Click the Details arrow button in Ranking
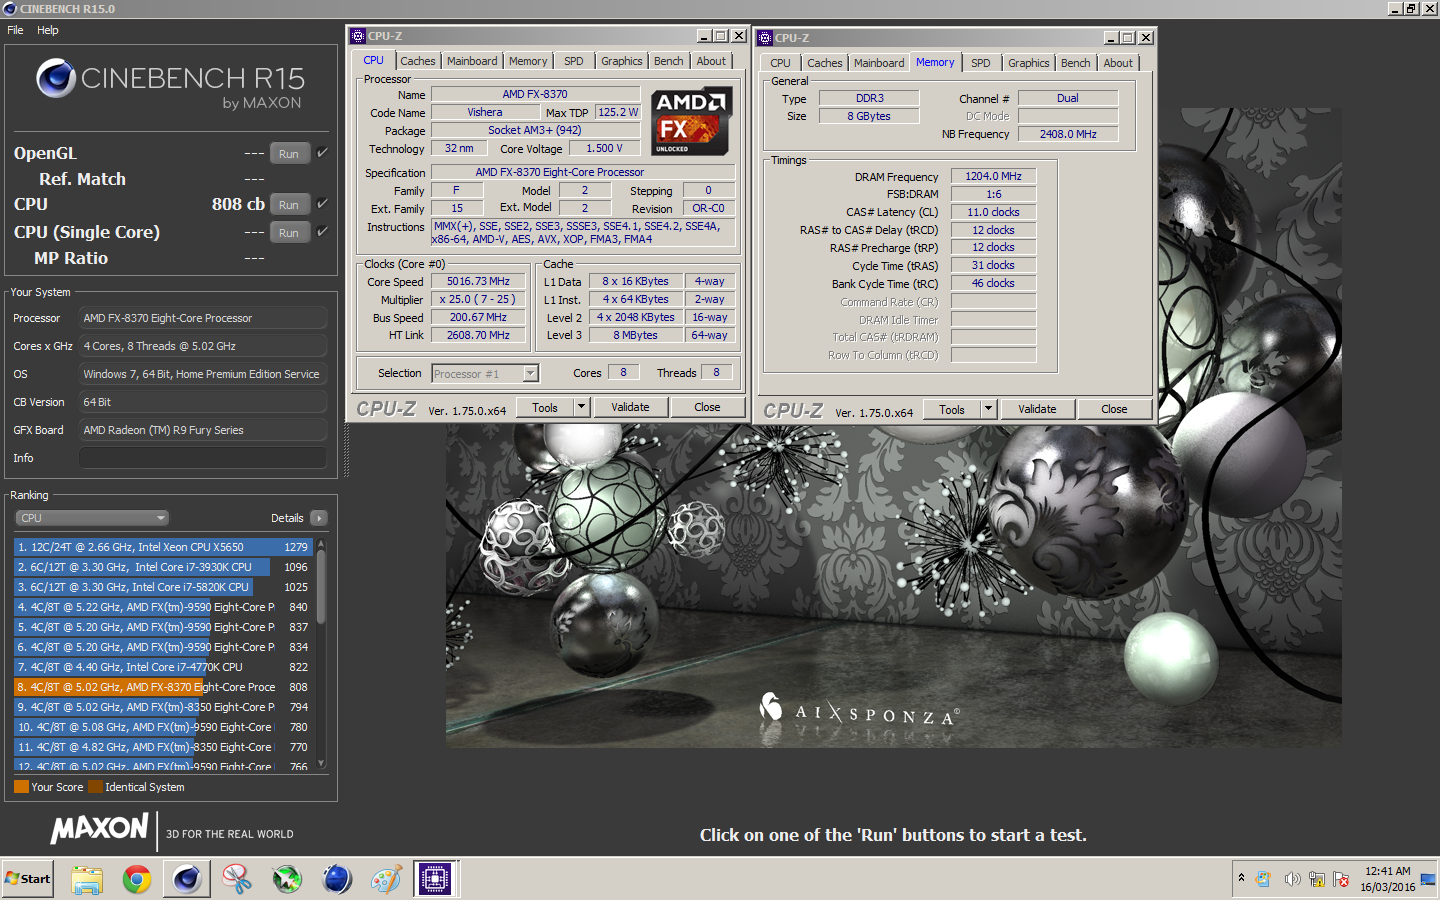The width and height of the screenshot is (1440, 900). (319, 518)
